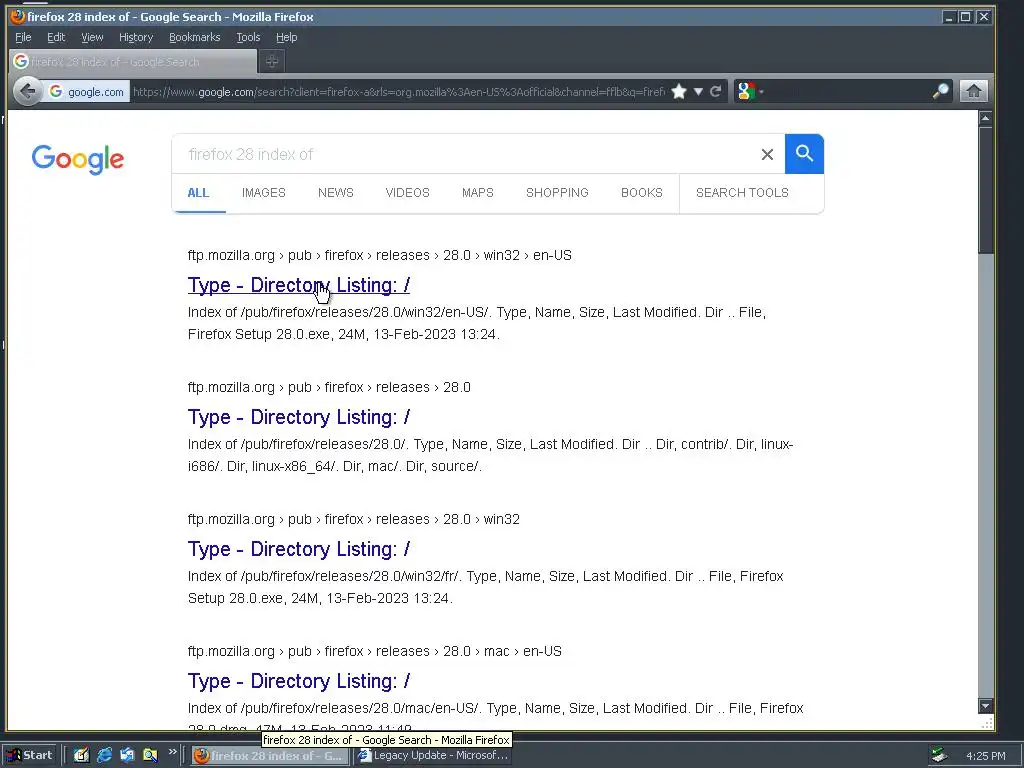Image resolution: width=1024 pixels, height=768 pixels.
Task: Click in the Google search query field
Action: point(464,154)
